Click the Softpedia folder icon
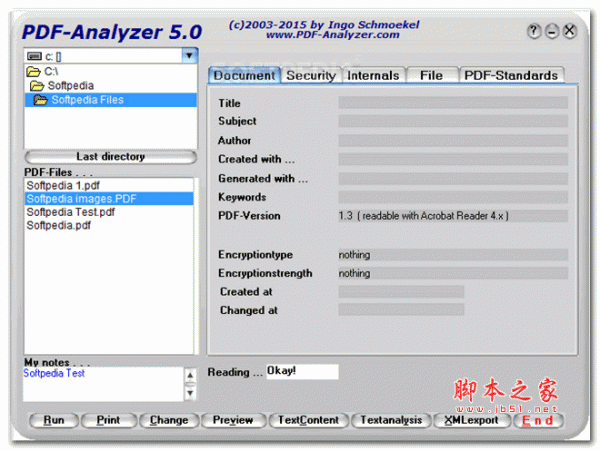 click(37, 85)
